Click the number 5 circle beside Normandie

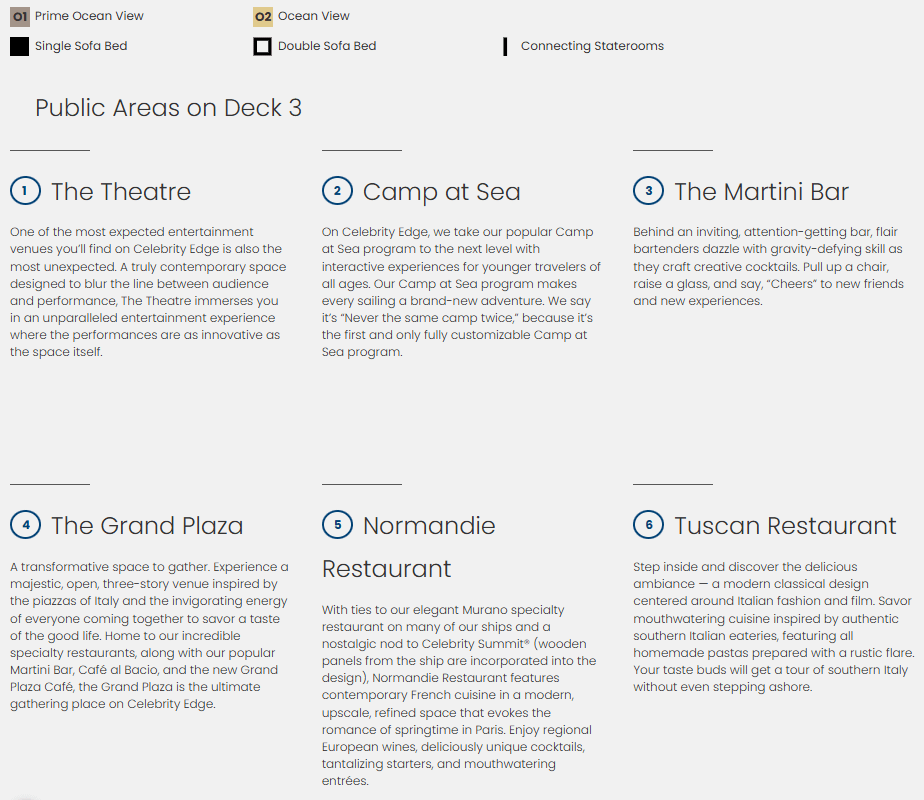tap(337, 525)
